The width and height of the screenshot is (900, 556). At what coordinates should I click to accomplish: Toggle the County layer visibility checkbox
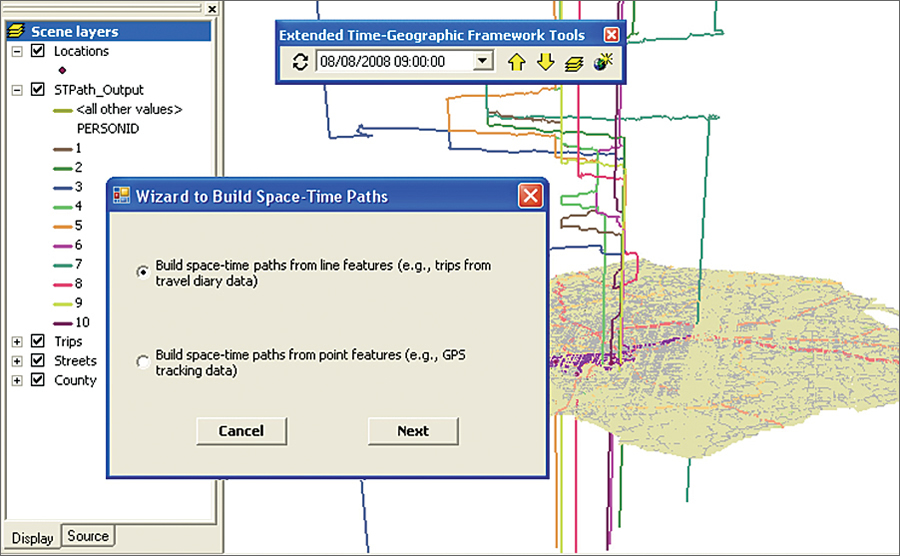pyautogui.click(x=38, y=380)
